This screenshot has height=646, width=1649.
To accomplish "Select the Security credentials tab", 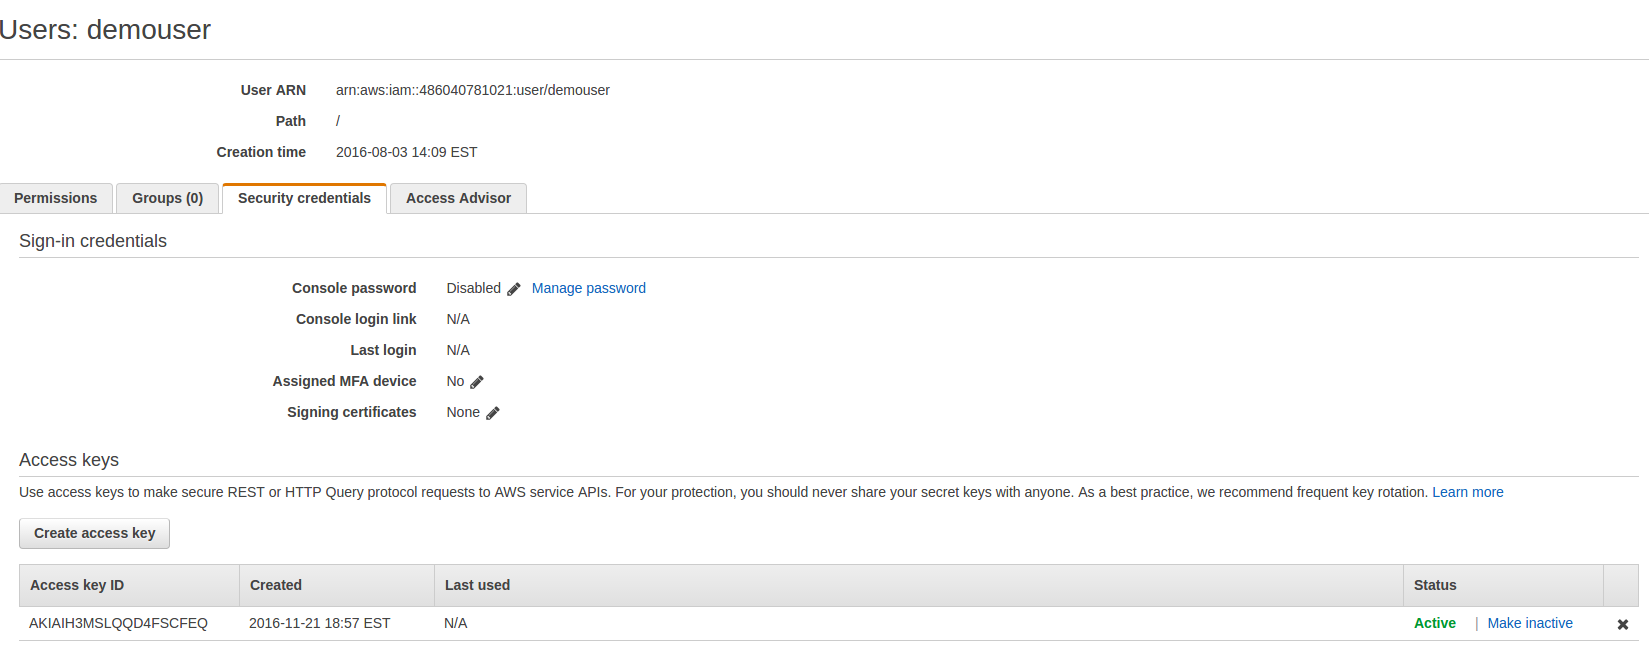I will tap(304, 198).
